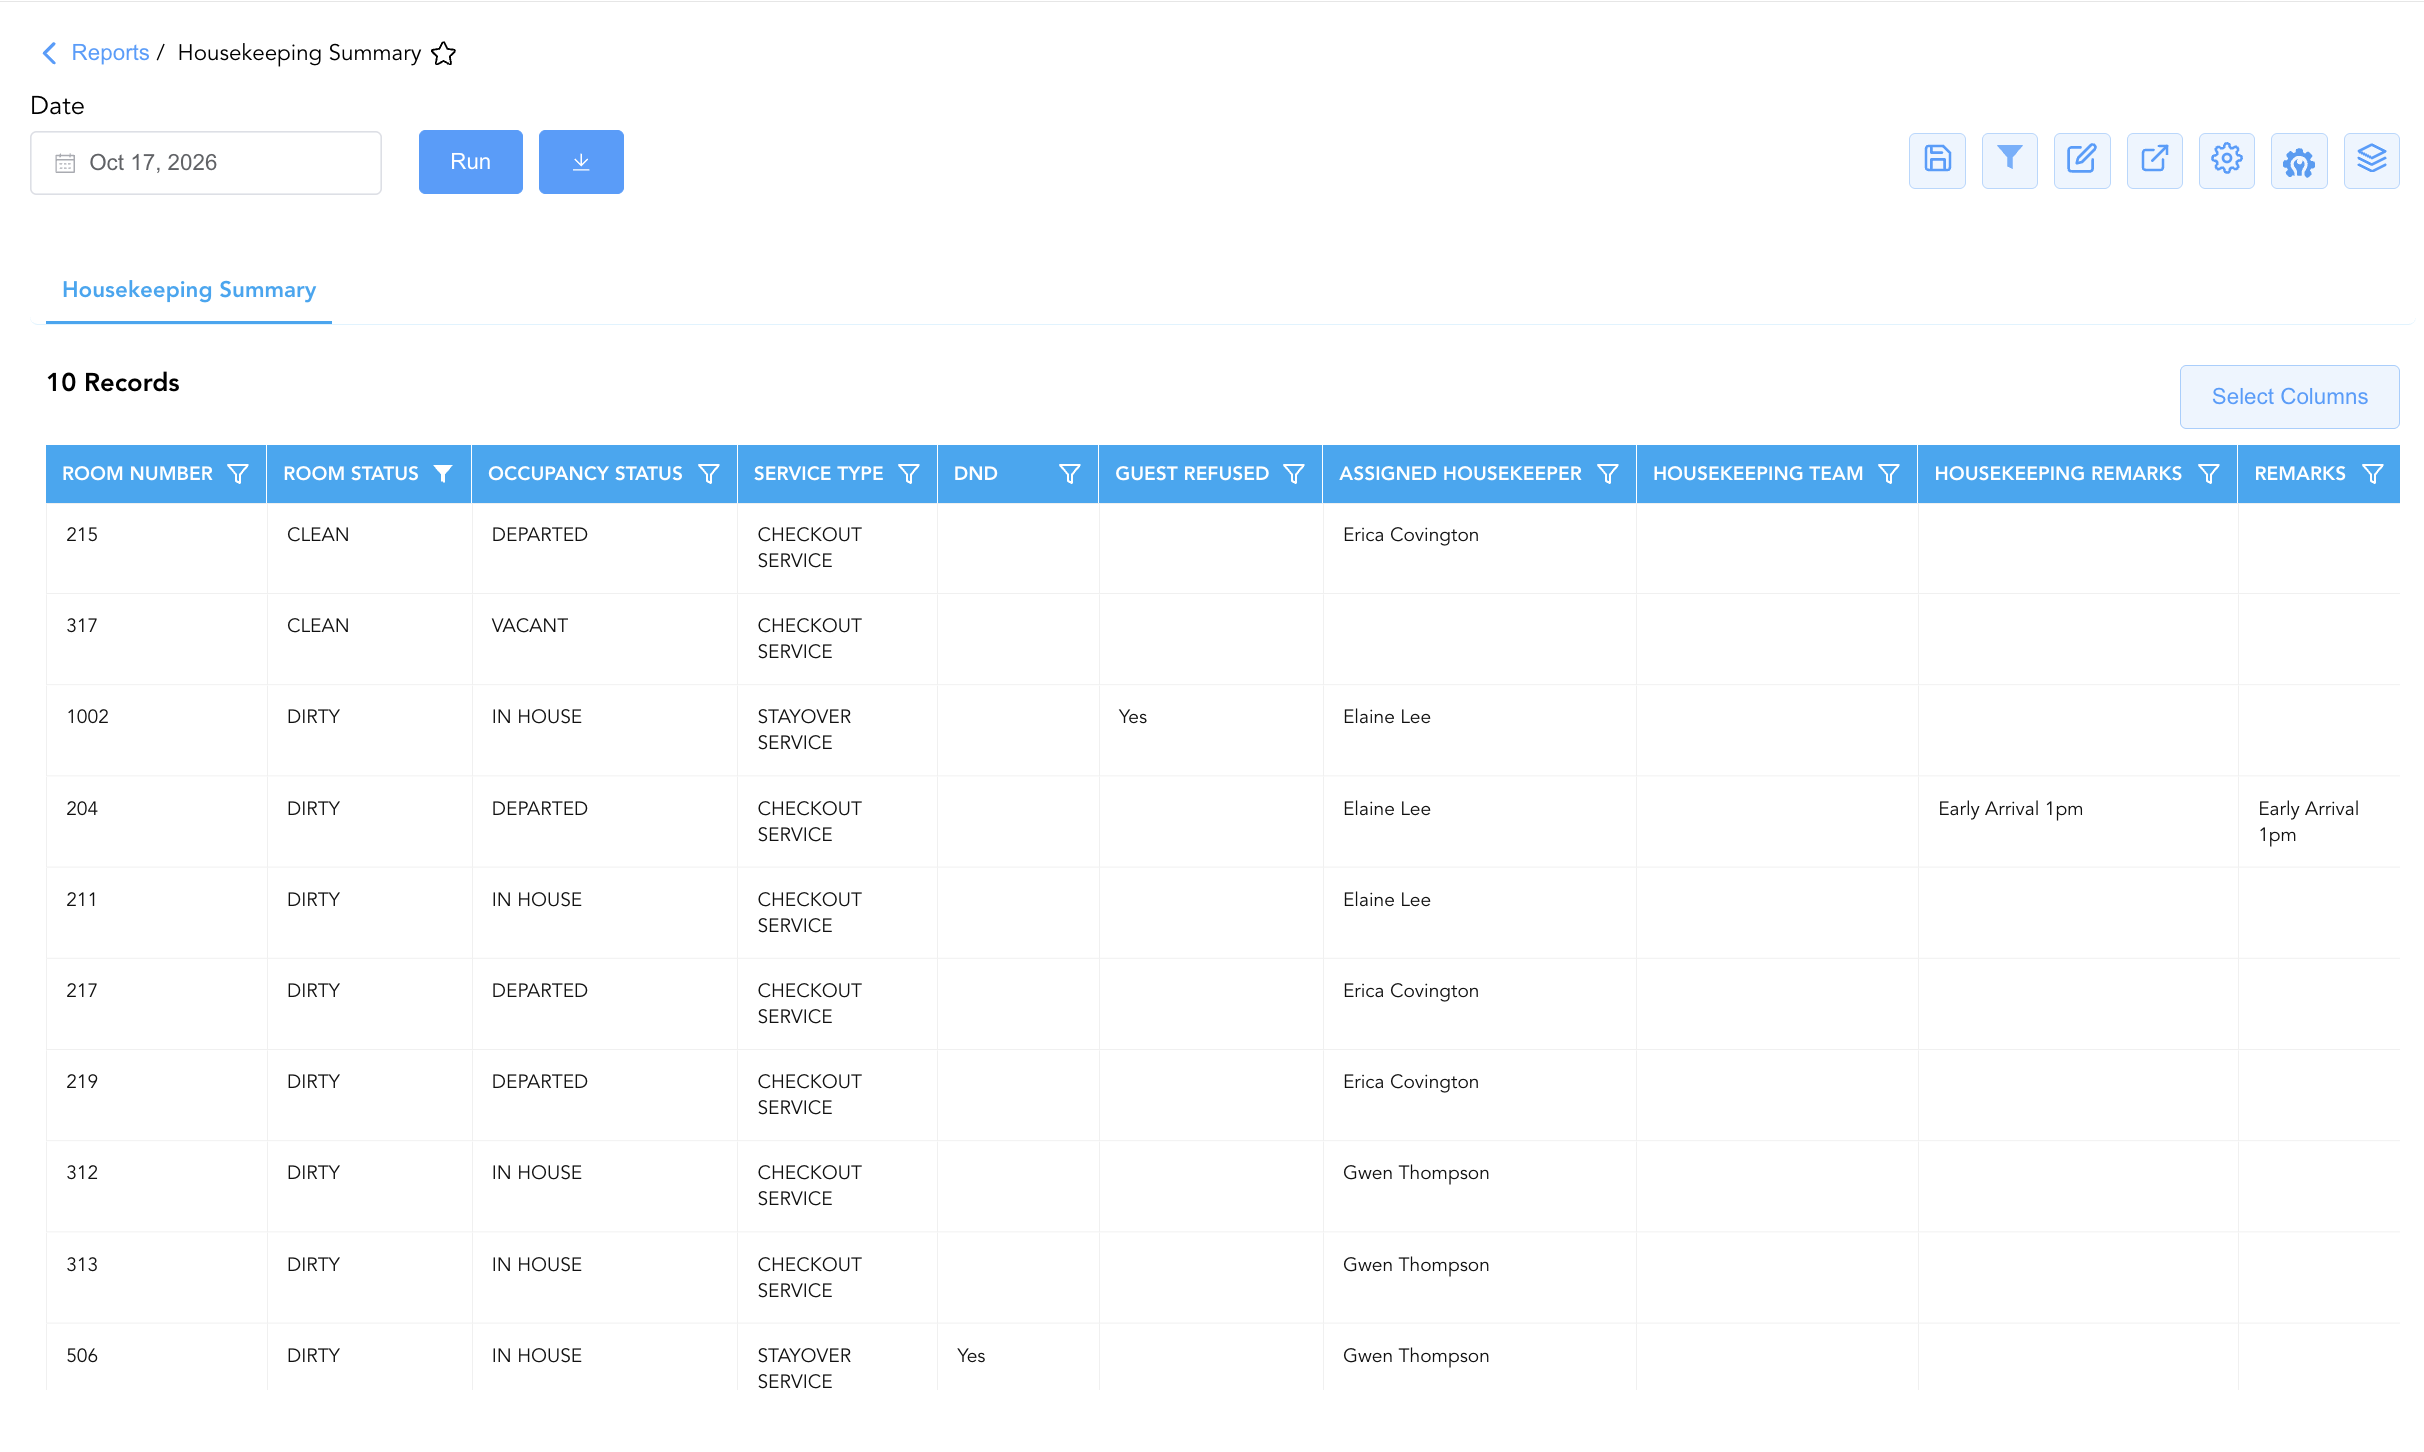Filter the Room Status column
Screen dimensions: 2424x1452
tap(443, 474)
